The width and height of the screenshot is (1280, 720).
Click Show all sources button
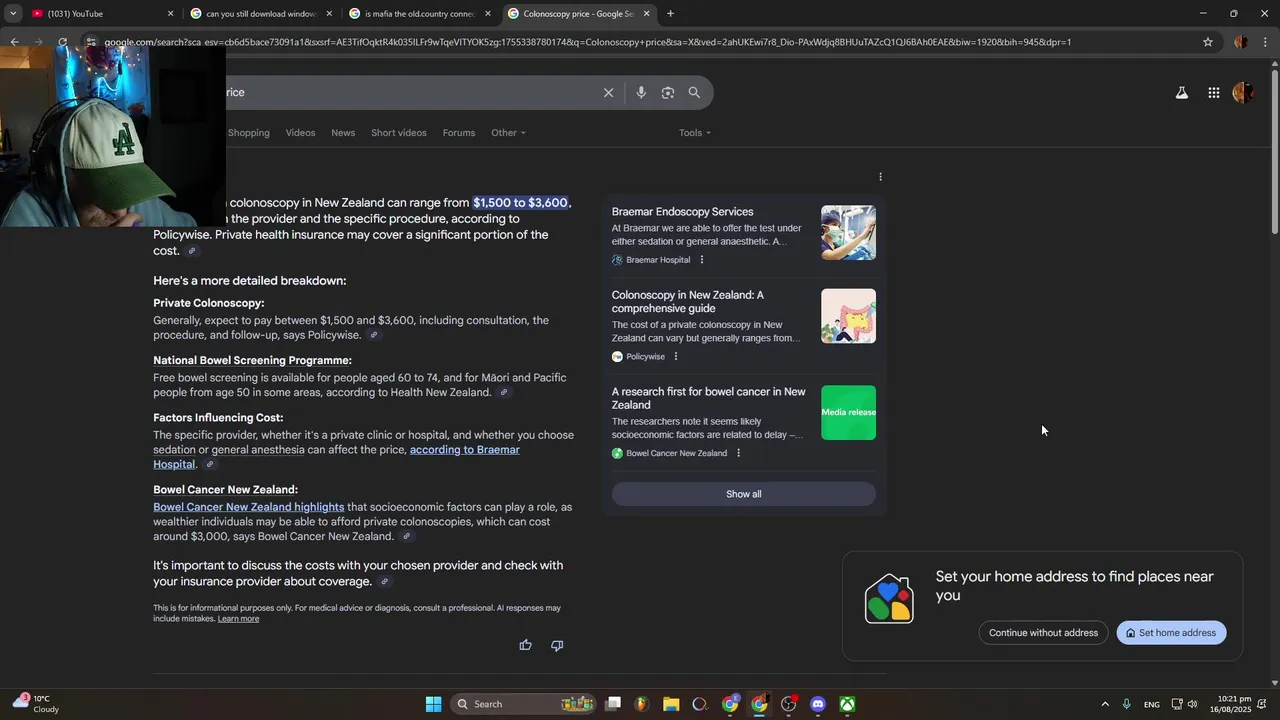click(x=743, y=494)
